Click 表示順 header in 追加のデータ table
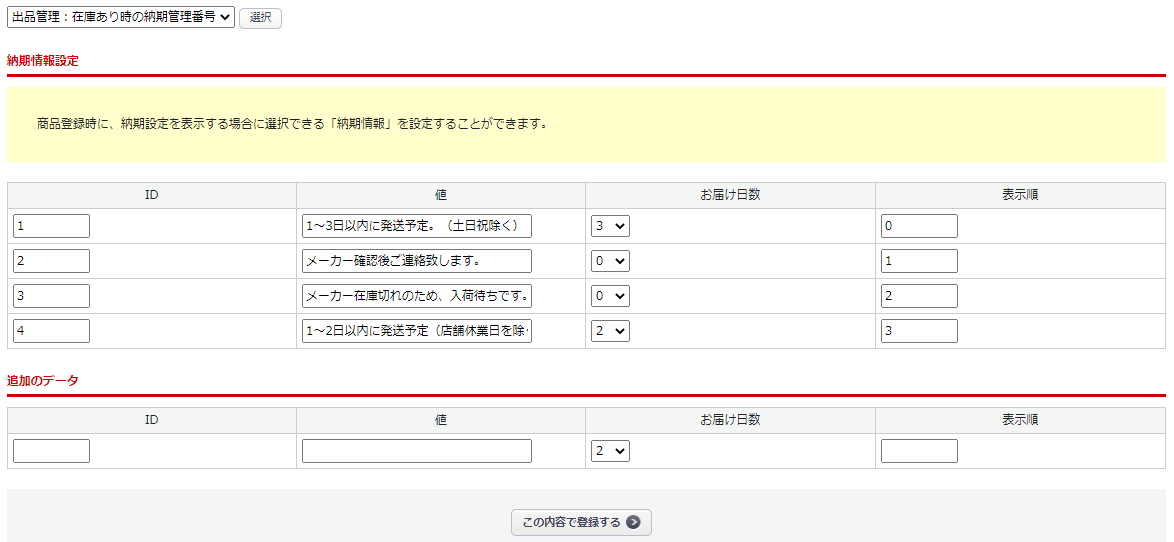 1021,420
